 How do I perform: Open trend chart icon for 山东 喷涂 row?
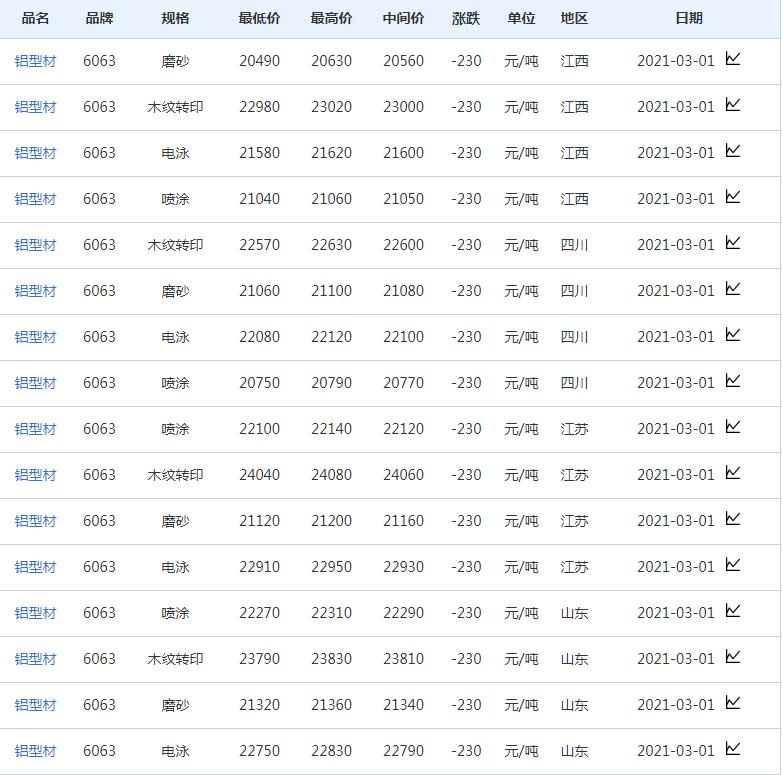point(733,611)
